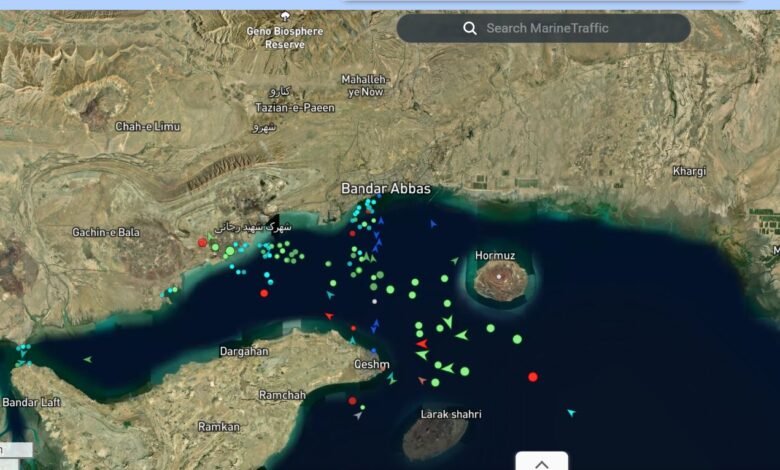Click the red arrow vessel east of Qeshm
This screenshot has height=470, width=780.
tap(422, 343)
